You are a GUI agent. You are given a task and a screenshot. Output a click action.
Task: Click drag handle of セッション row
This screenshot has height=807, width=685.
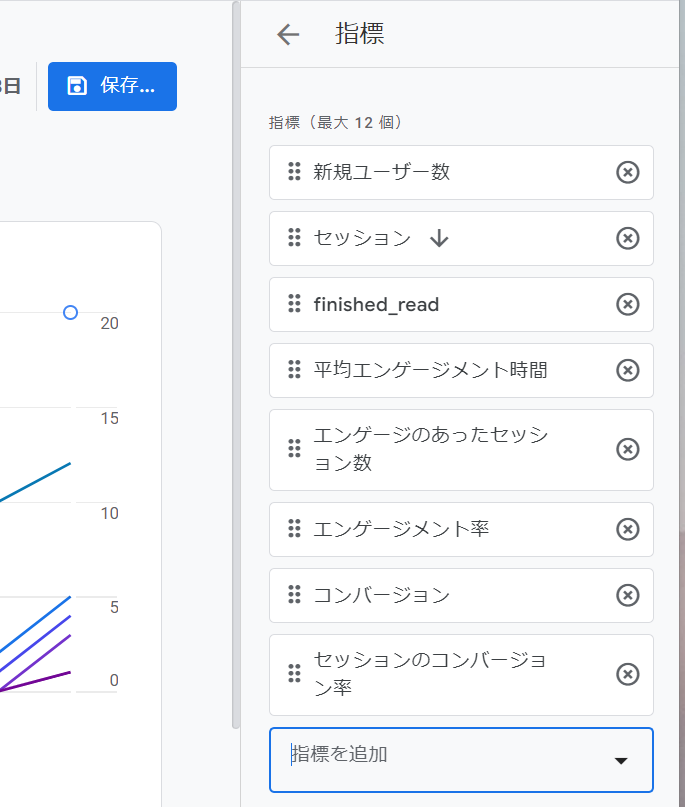[294, 237]
